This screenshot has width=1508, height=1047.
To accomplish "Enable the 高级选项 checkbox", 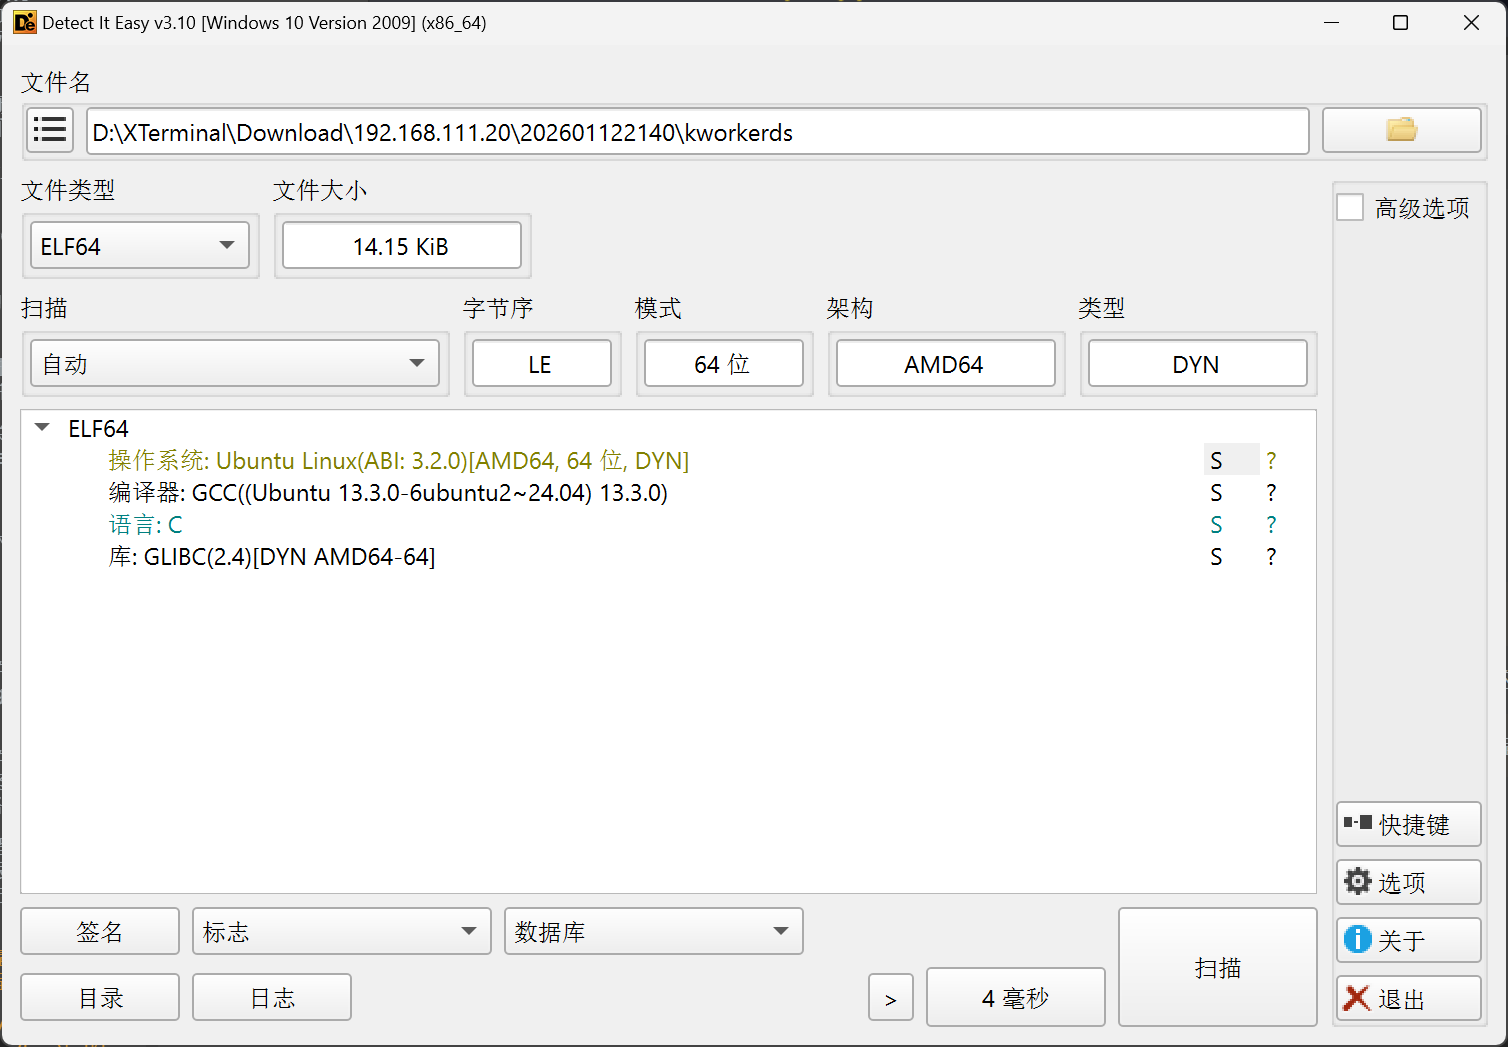I will [1351, 208].
